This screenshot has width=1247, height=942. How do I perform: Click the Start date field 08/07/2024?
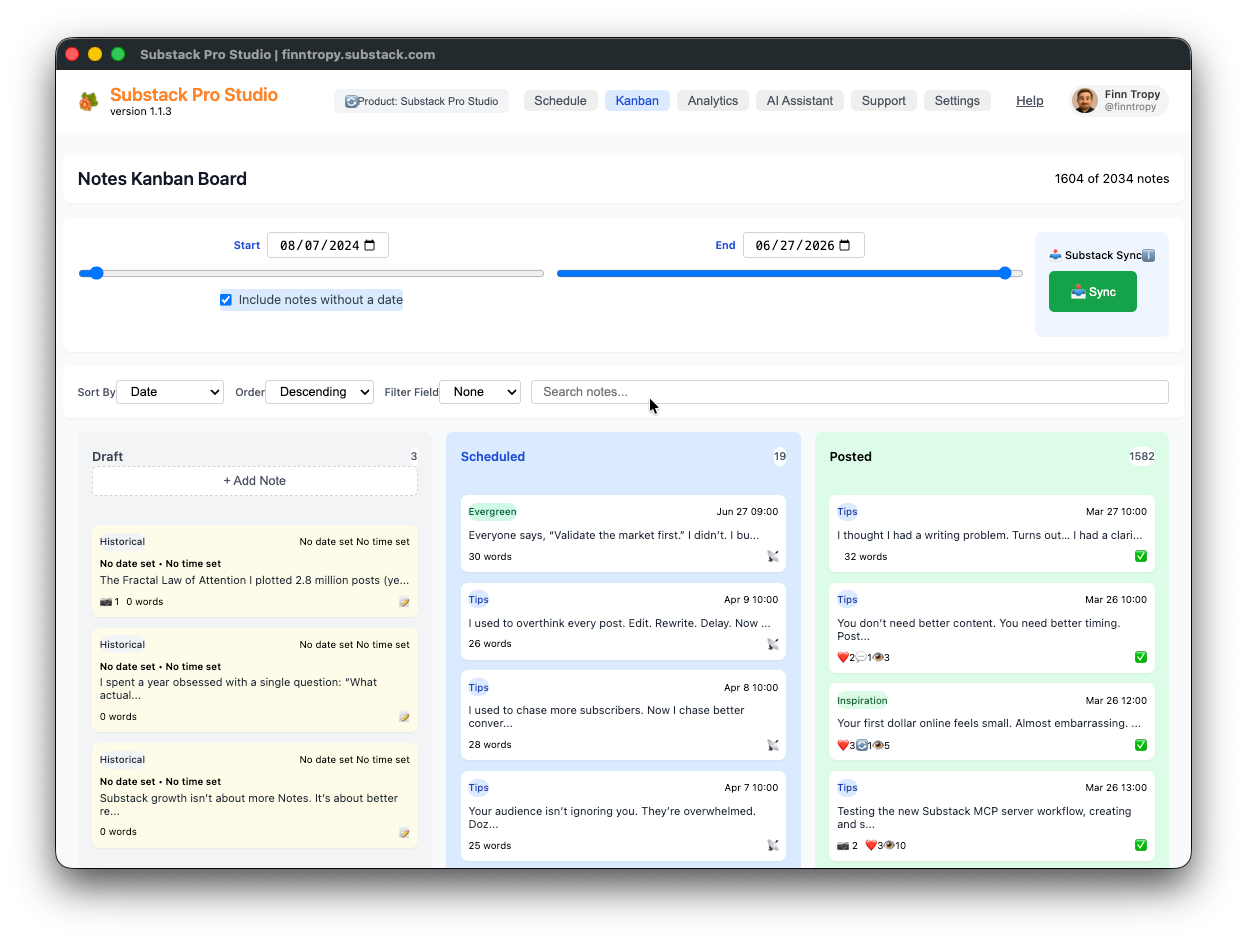coord(328,245)
